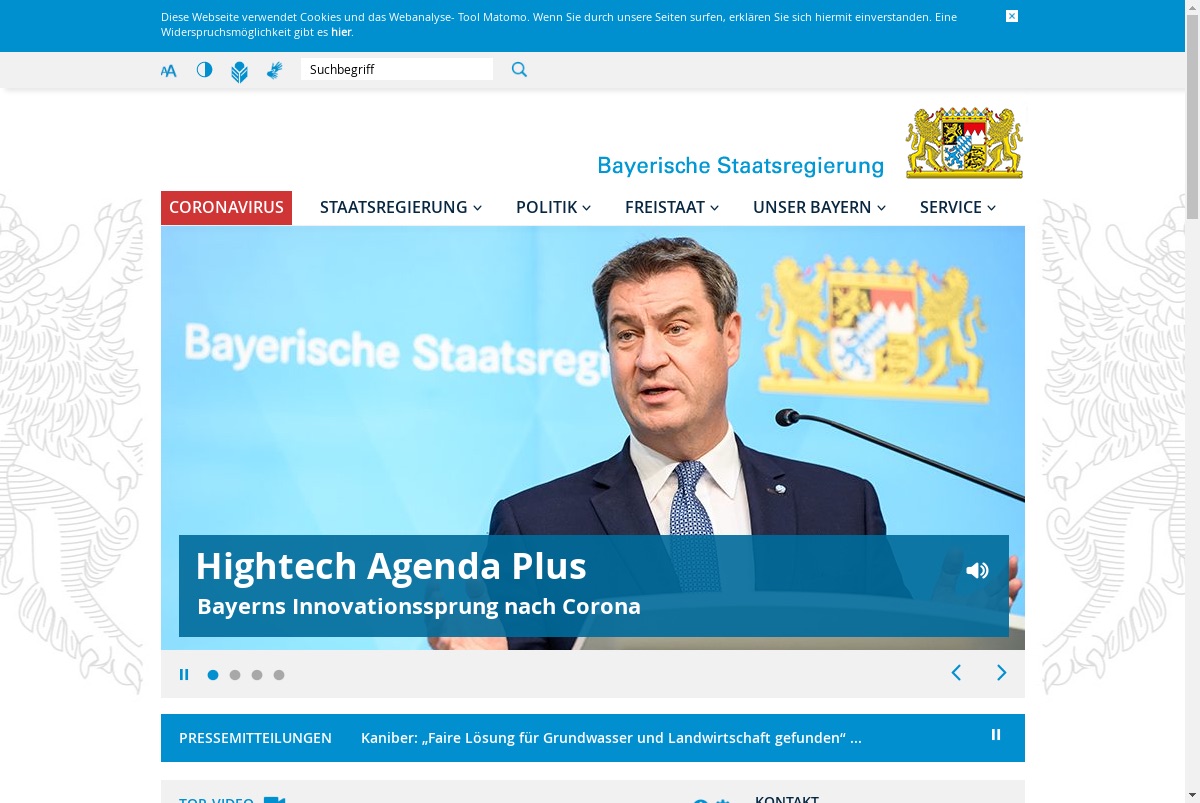
Task: Pause the image slideshow
Action: click(184, 675)
